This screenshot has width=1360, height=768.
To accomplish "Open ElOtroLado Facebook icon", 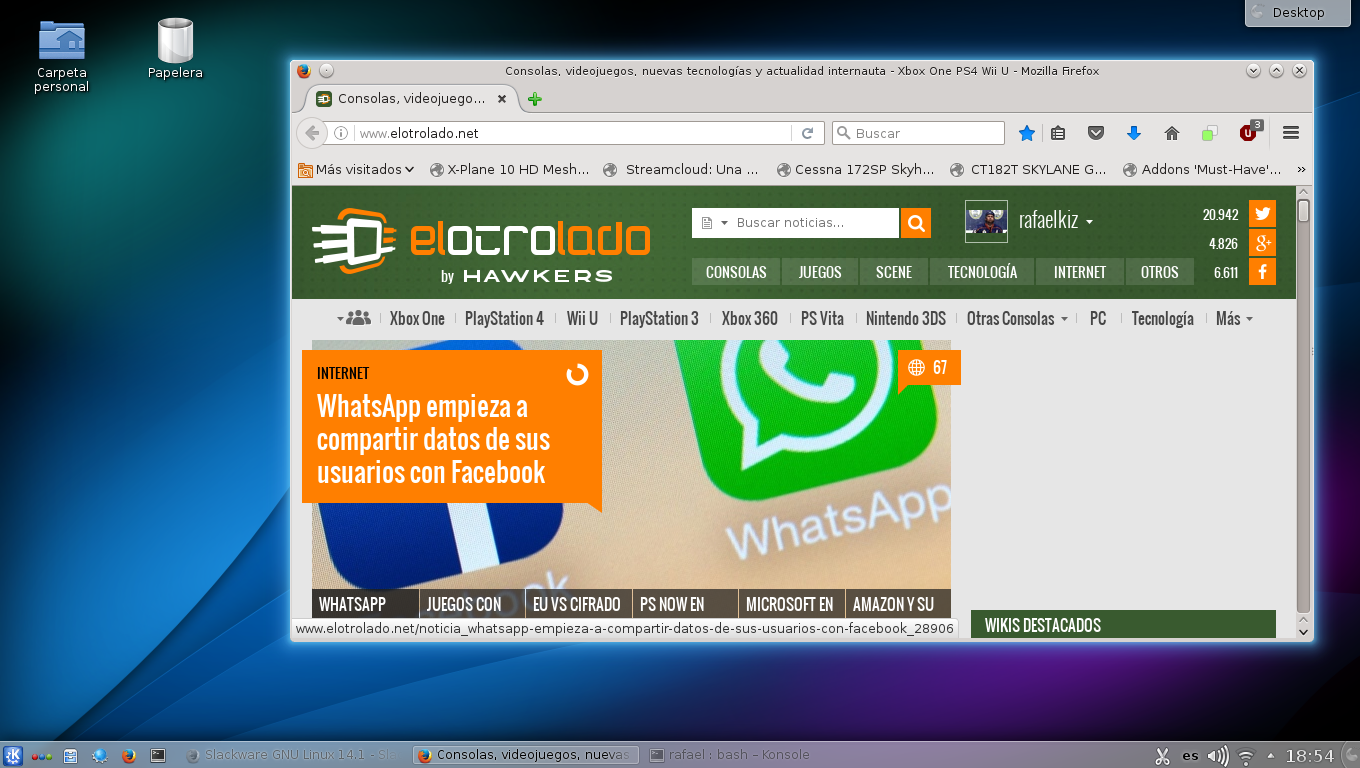I will coord(1263,272).
